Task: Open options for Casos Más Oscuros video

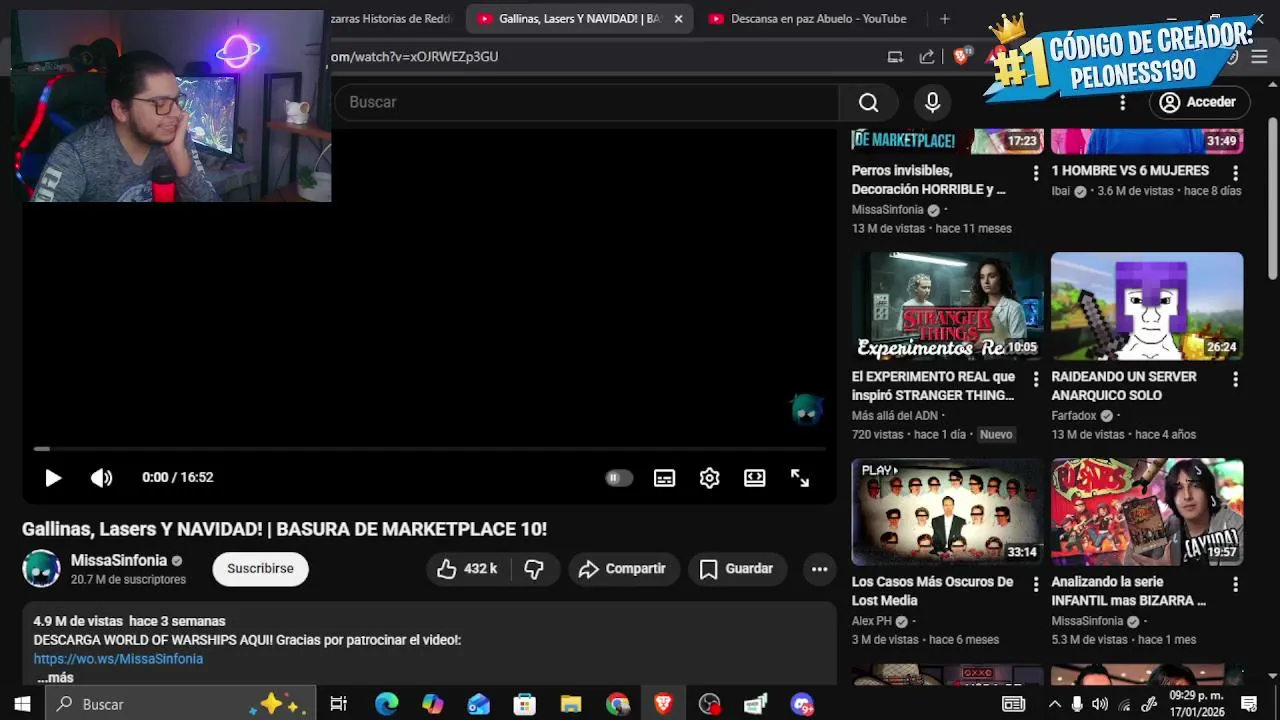Action: point(1035,584)
